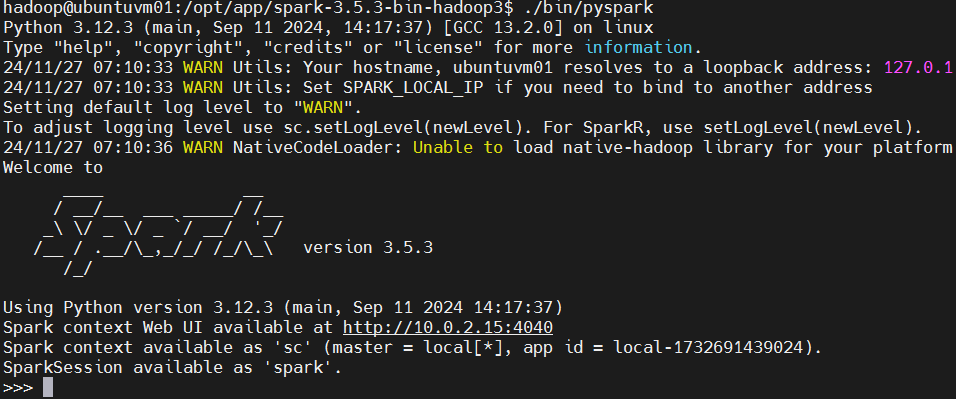Click 'Welcome to' text line

tap(53, 168)
